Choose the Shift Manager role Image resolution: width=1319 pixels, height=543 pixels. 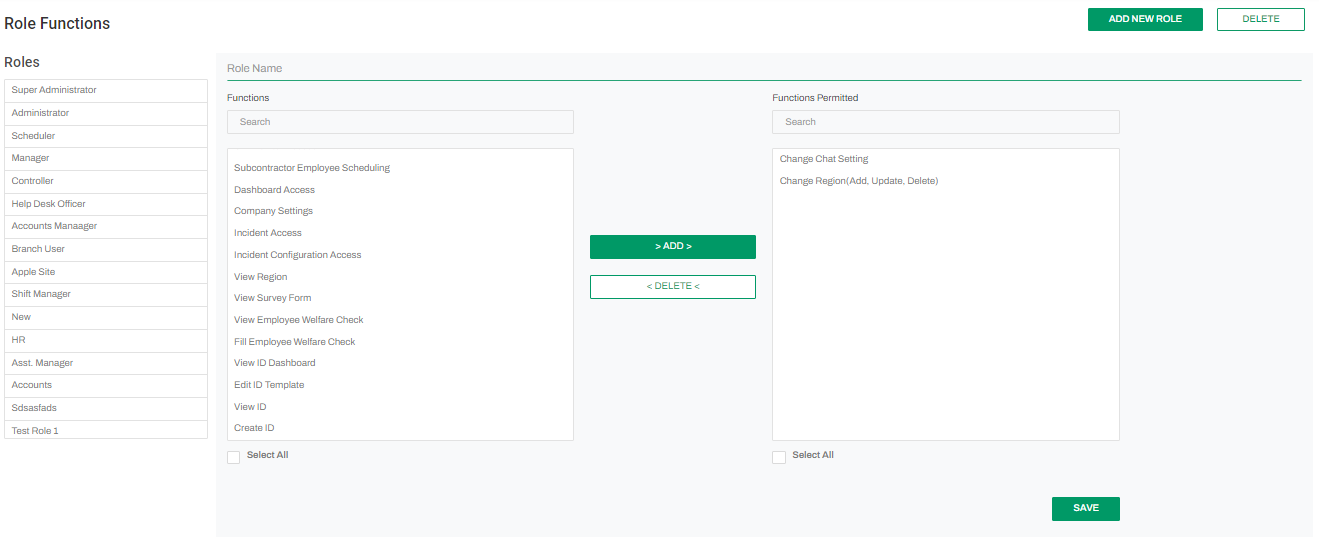[x=106, y=294]
